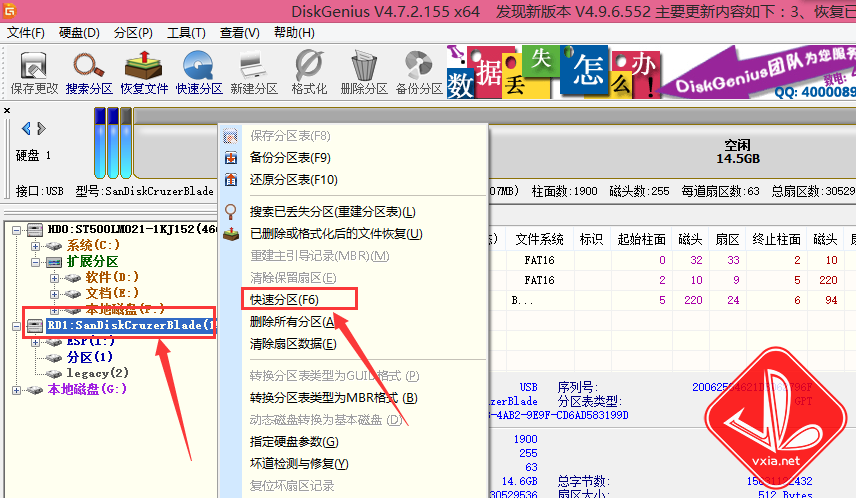Click the Quick Partition (快速分区) toolbar icon

click(199, 73)
